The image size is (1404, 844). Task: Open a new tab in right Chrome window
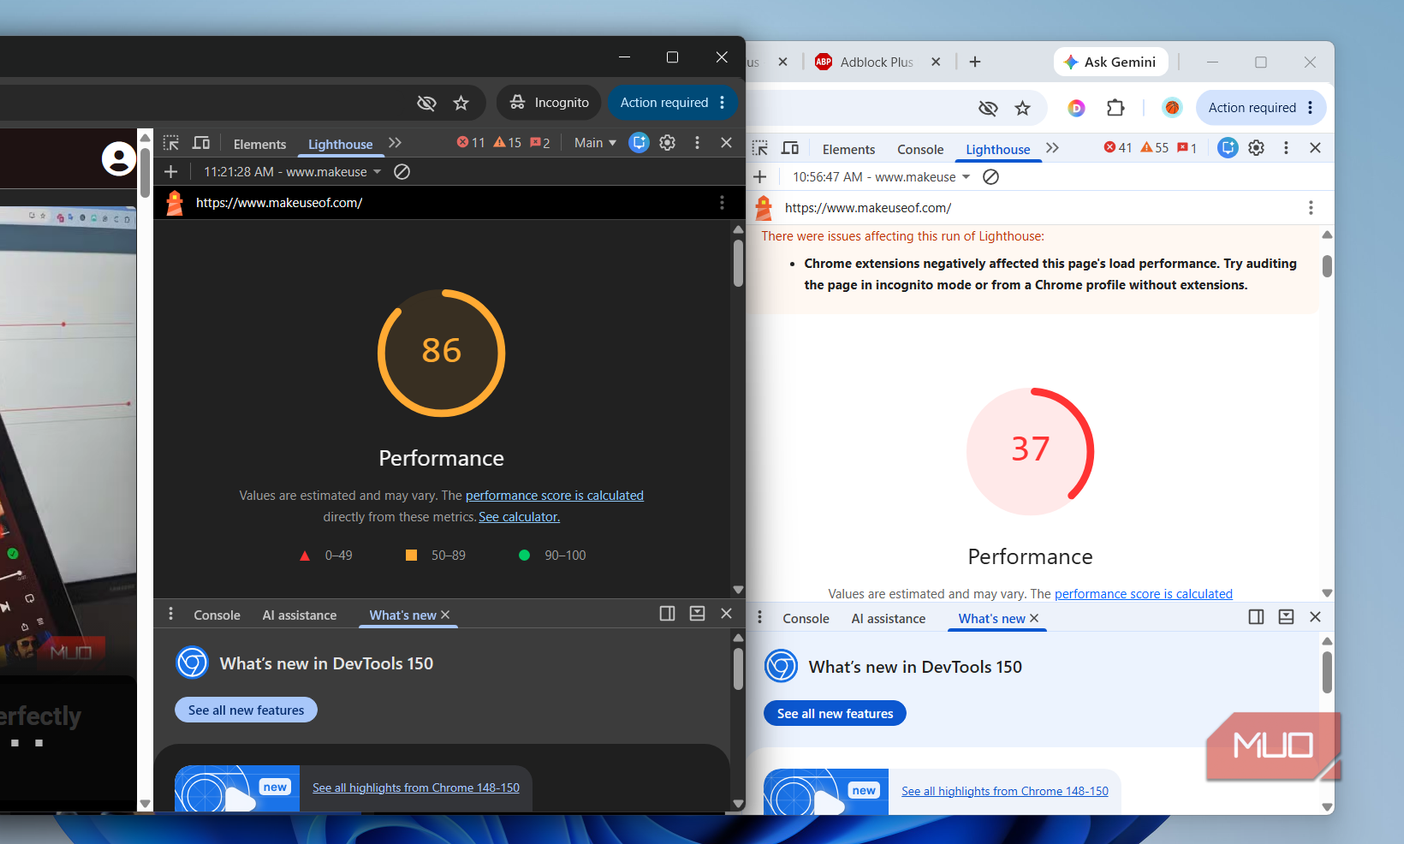click(x=975, y=62)
